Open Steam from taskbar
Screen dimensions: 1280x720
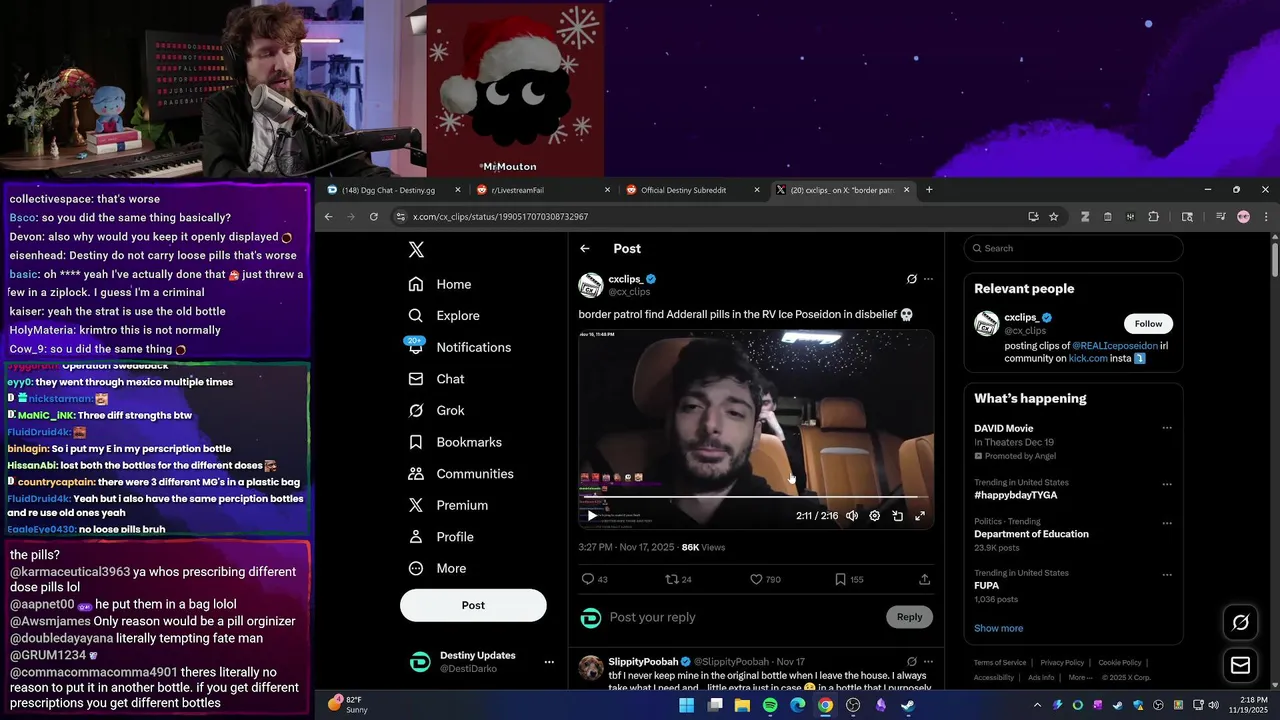[907, 705]
